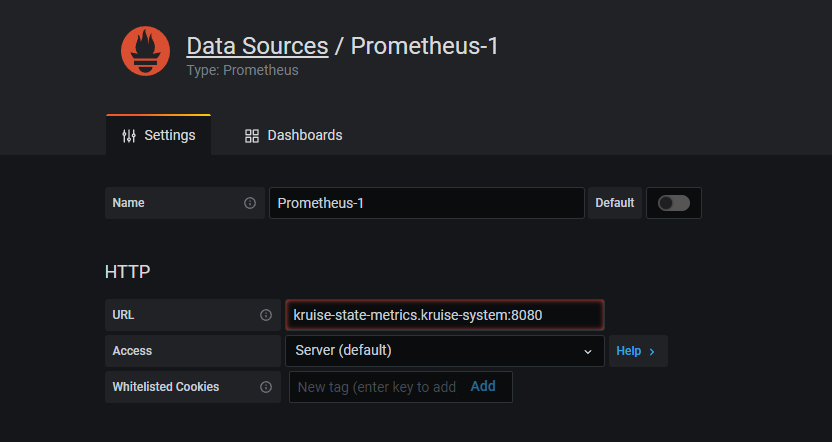Click the Access field label
The image size is (832, 442).
pos(132,351)
